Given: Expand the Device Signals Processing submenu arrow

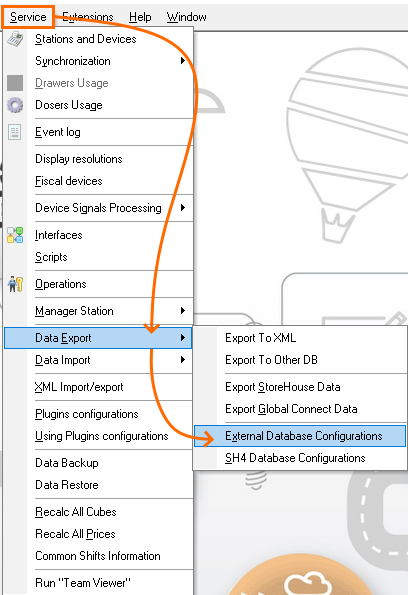Looking at the screenshot, I should pyautogui.click(x=183, y=208).
